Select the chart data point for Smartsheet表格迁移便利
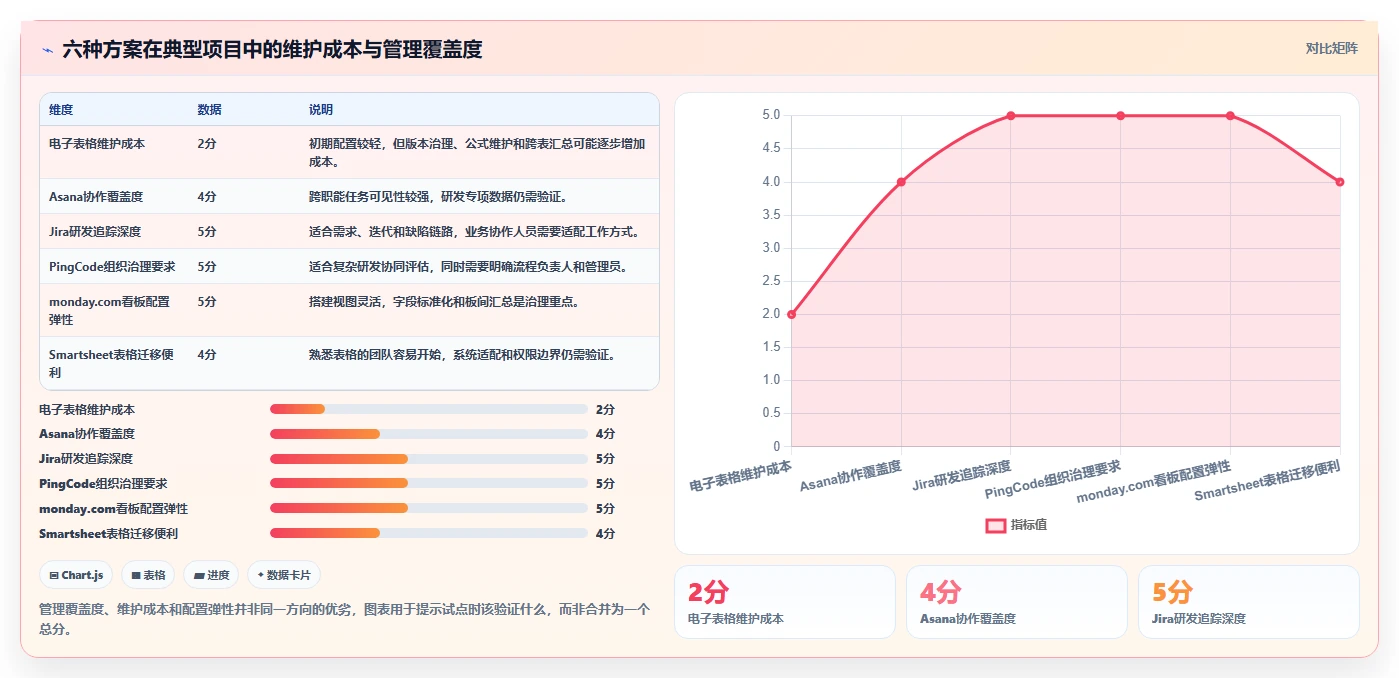The height and width of the screenshot is (678, 1399). coord(1340,182)
